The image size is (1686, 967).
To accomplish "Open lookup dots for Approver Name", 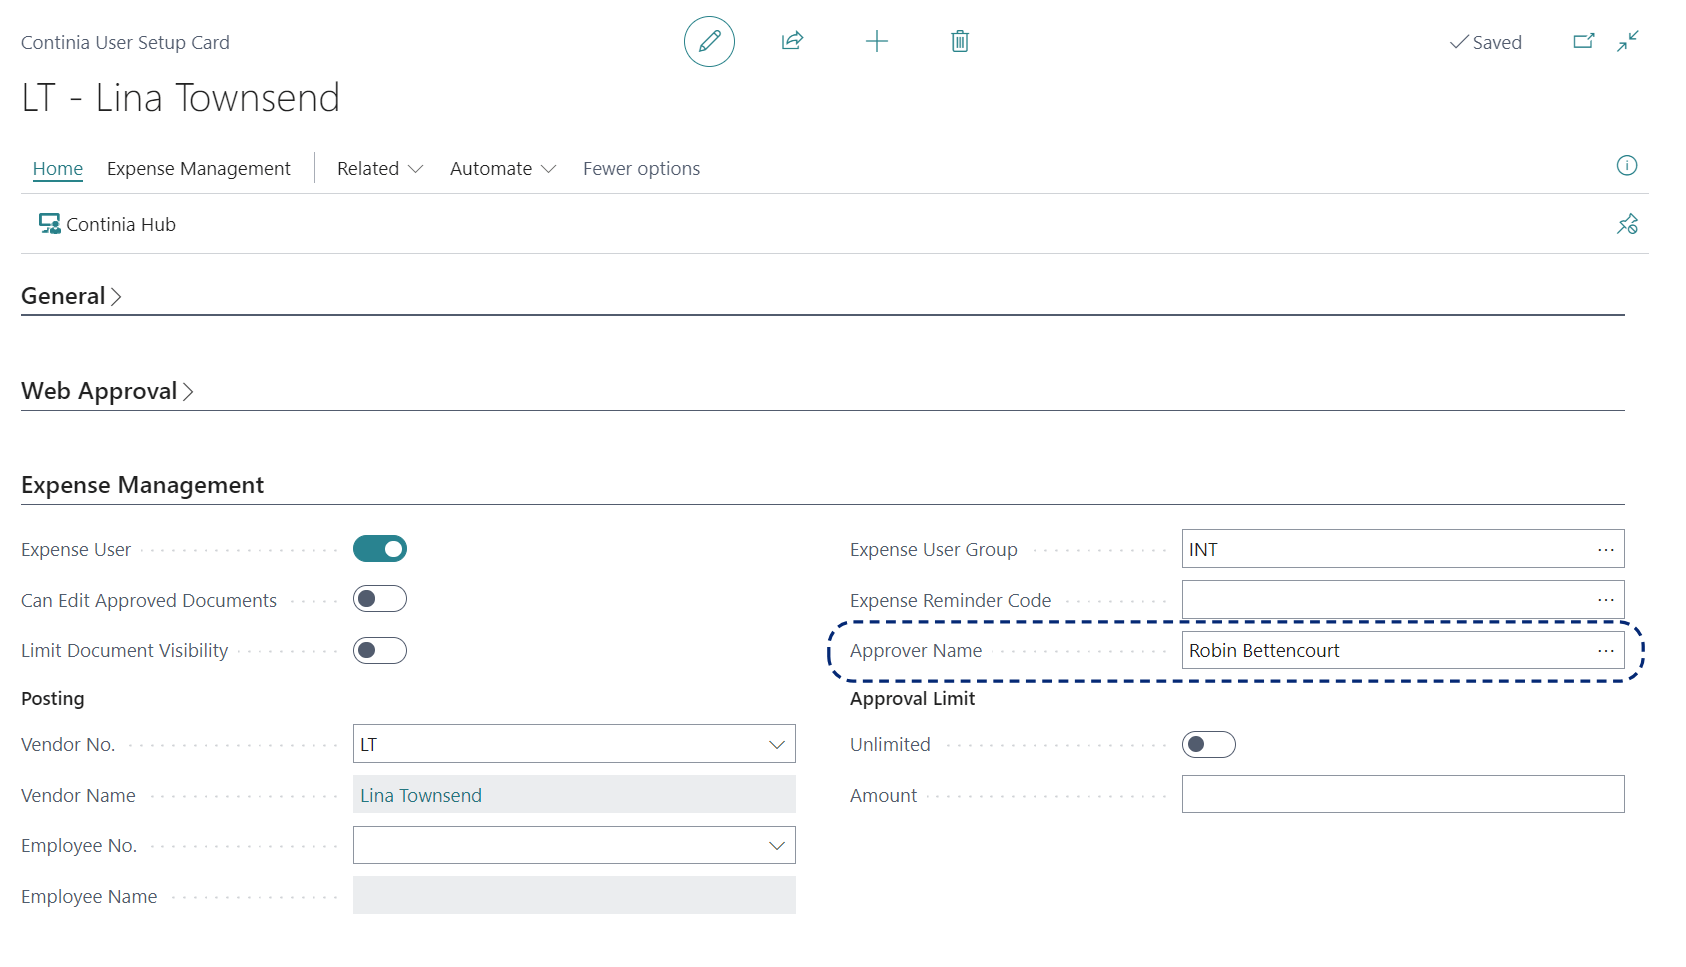I will (1606, 651).
